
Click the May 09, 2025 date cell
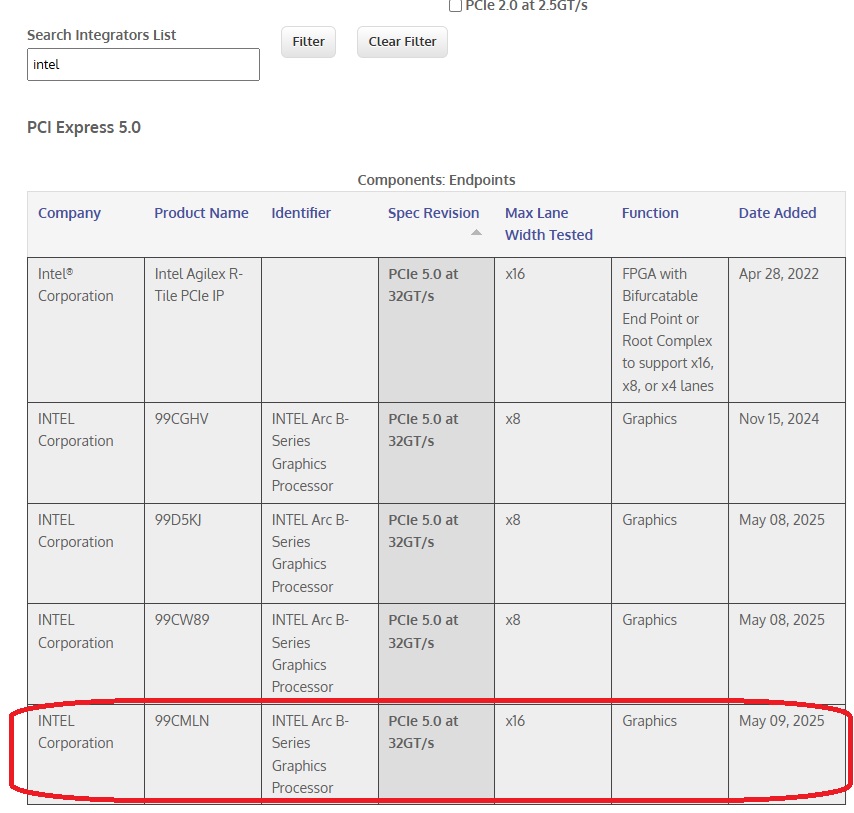[x=787, y=755]
